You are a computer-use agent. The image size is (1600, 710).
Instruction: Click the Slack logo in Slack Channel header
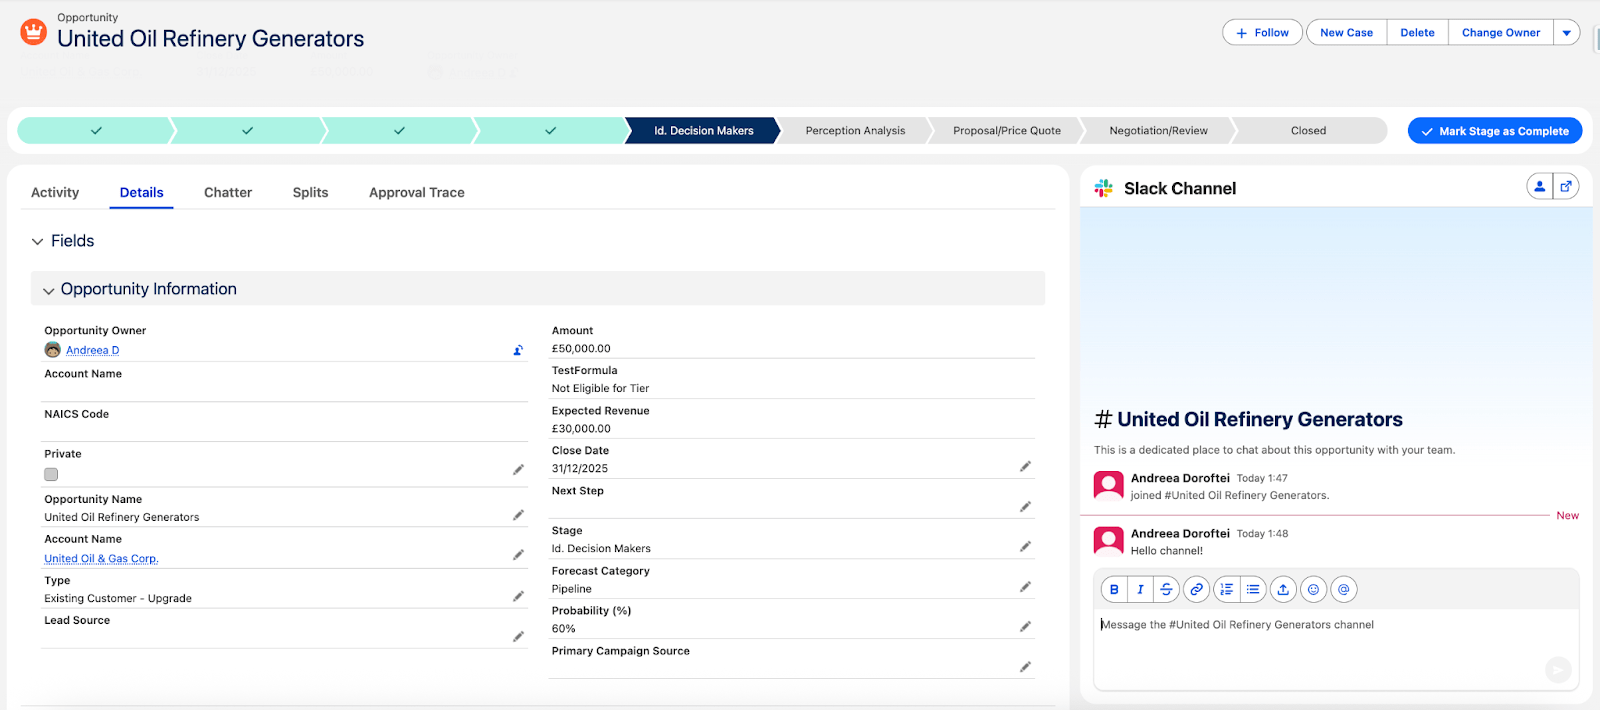point(1104,188)
